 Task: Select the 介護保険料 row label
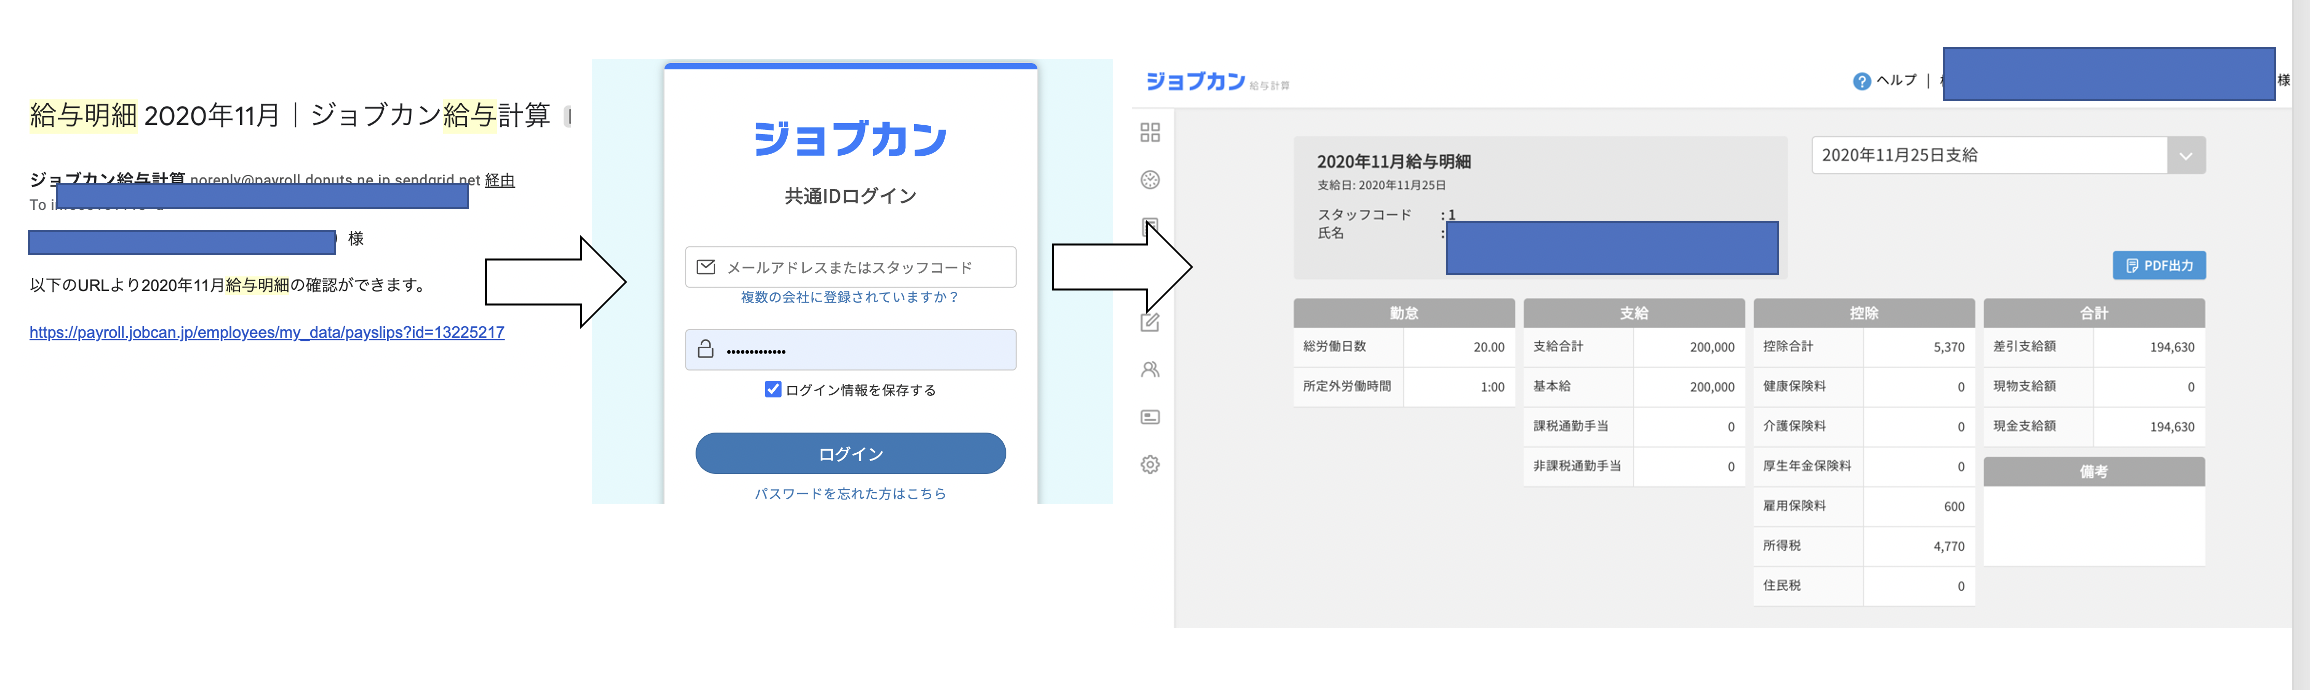point(1794,426)
